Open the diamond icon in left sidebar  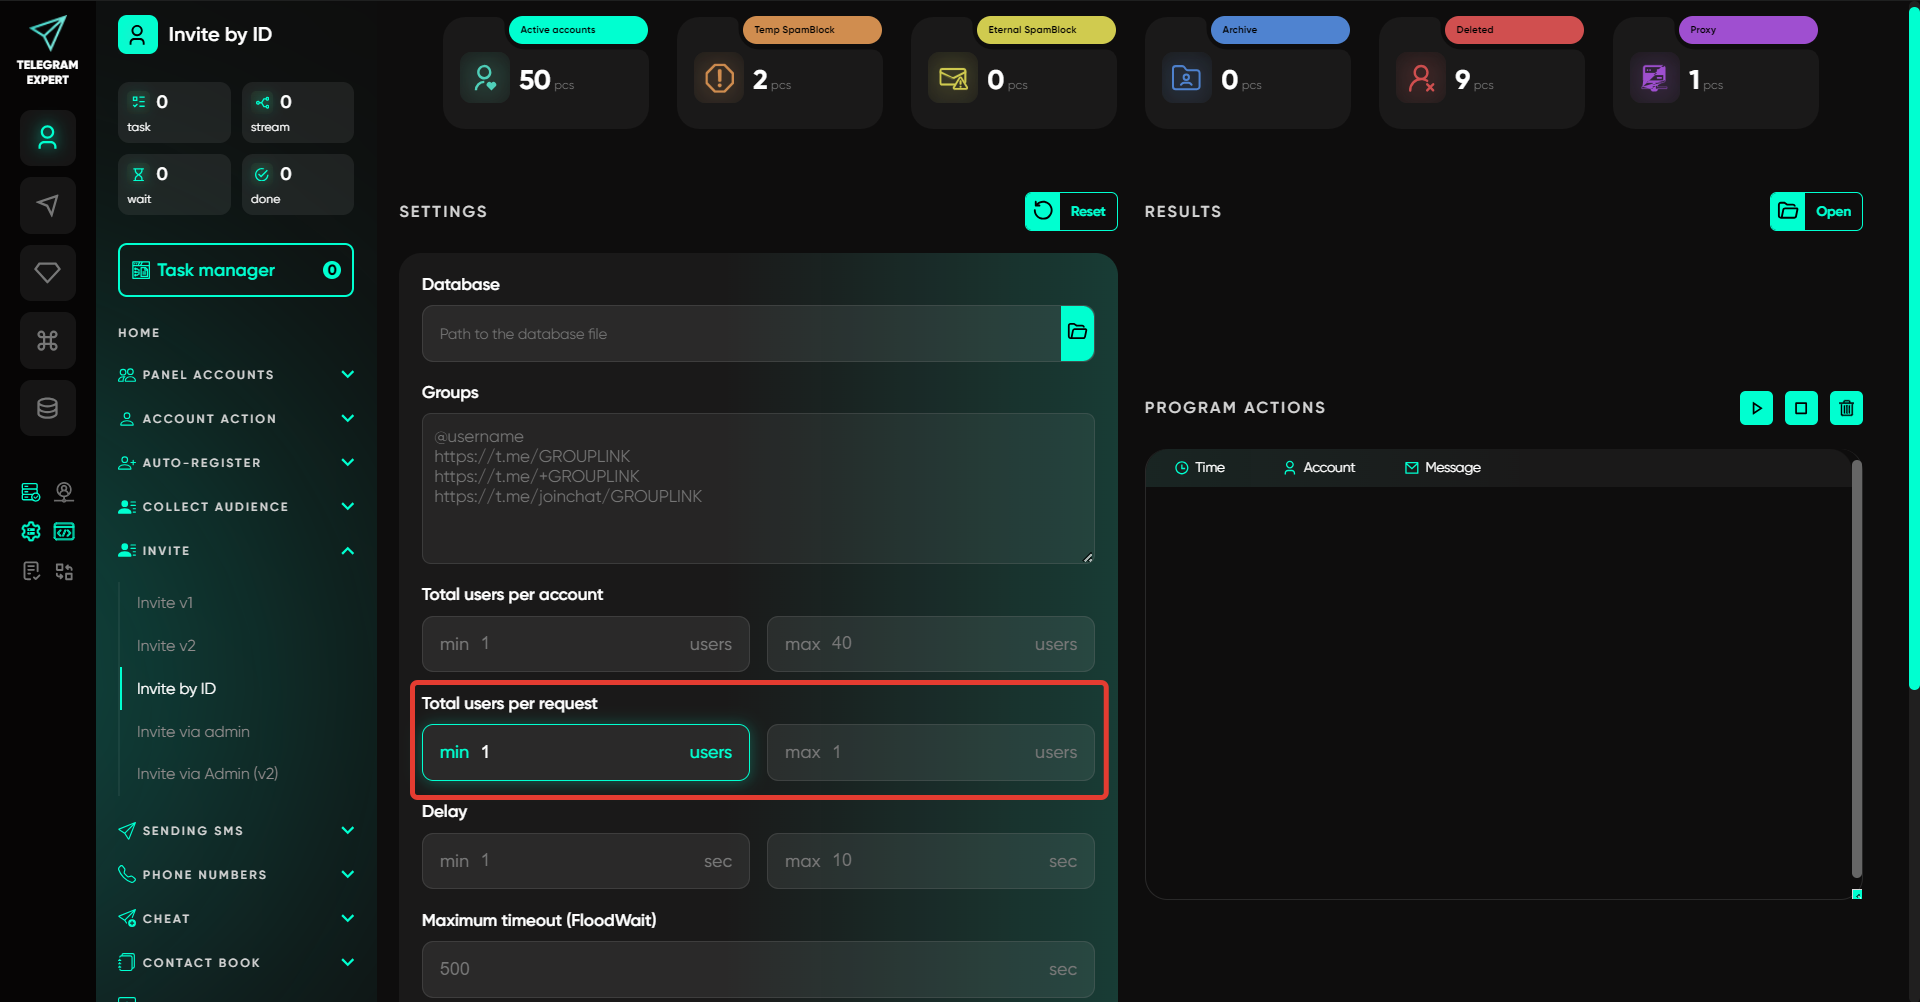pos(47,273)
